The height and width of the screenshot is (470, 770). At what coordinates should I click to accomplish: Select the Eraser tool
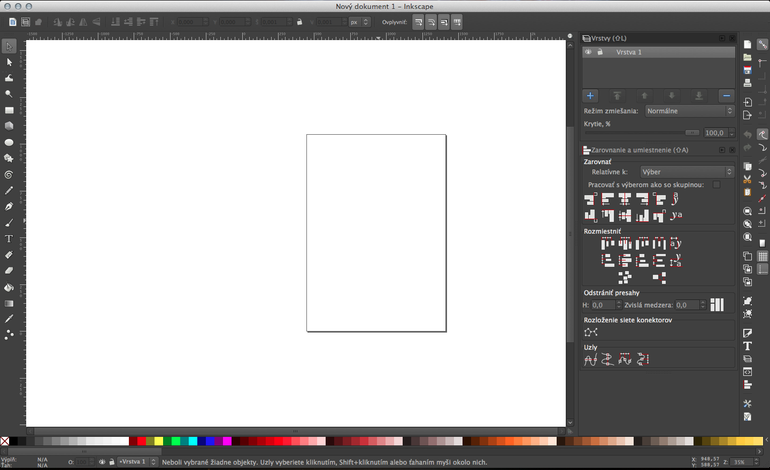[x=9, y=271]
